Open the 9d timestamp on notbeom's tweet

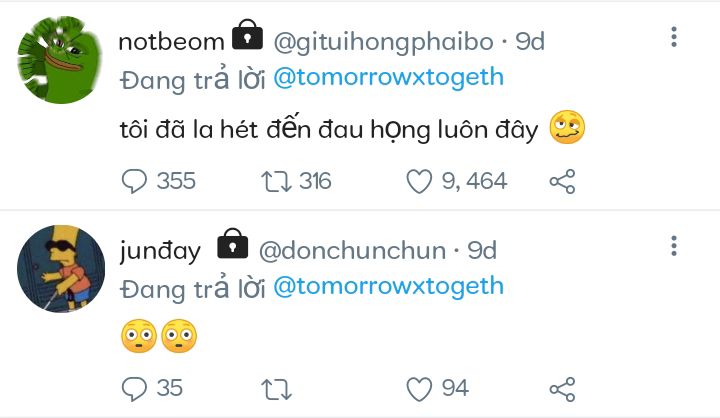click(x=530, y=41)
